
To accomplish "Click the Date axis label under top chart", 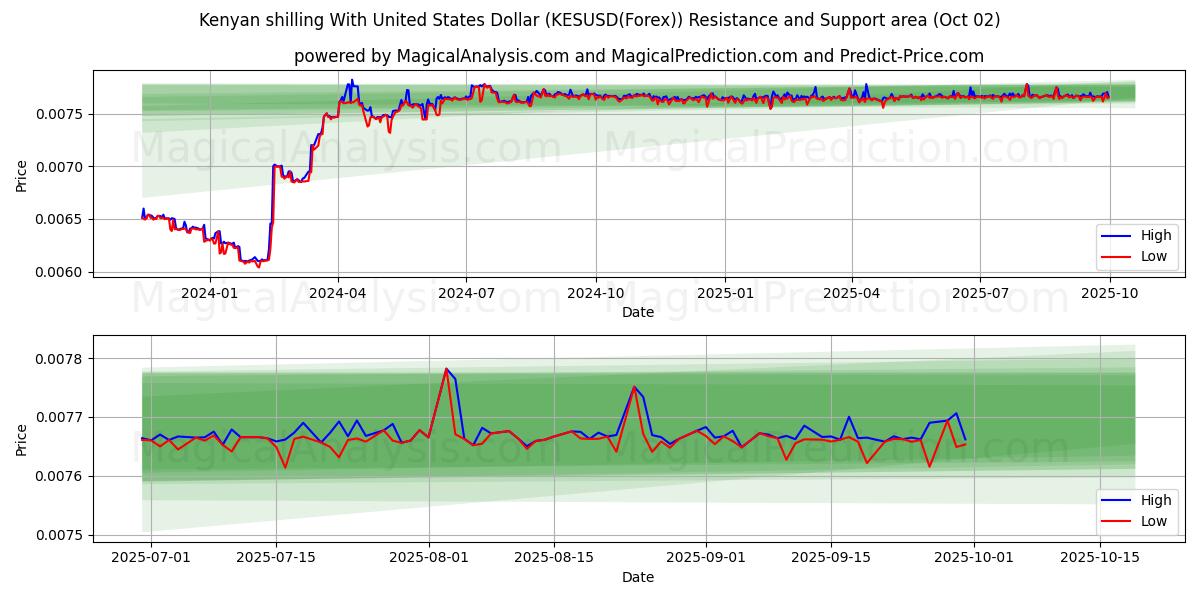I will [638, 312].
